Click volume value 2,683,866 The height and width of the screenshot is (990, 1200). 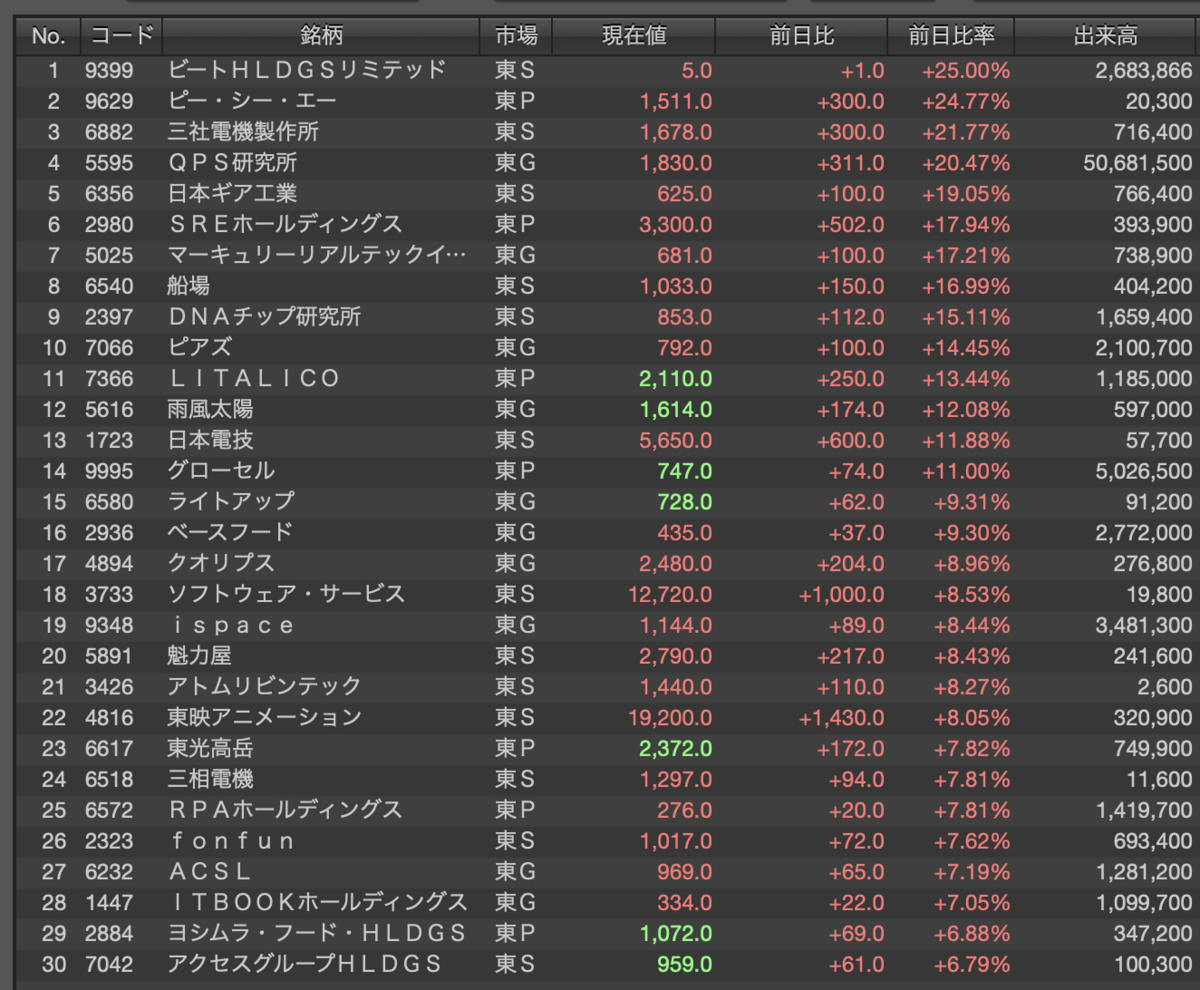(1144, 70)
